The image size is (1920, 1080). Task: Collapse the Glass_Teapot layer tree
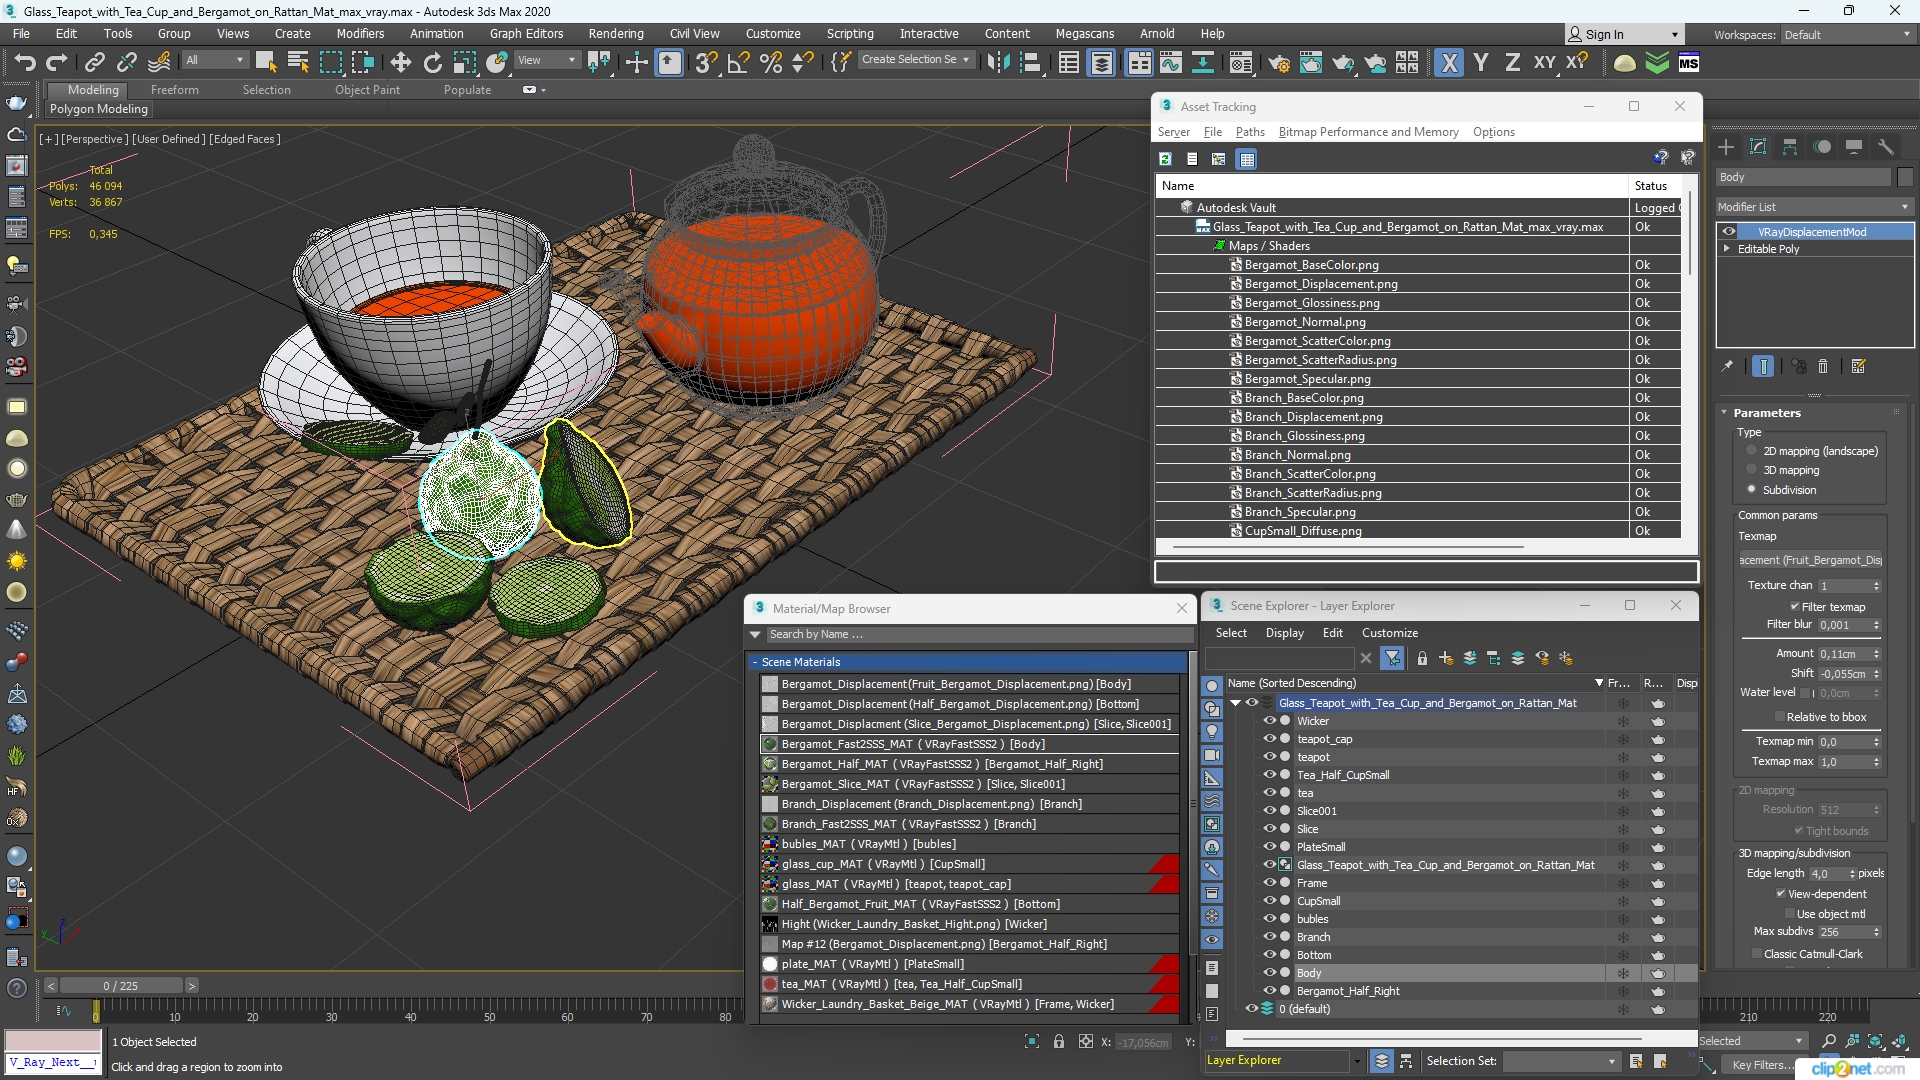tap(1236, 703)
